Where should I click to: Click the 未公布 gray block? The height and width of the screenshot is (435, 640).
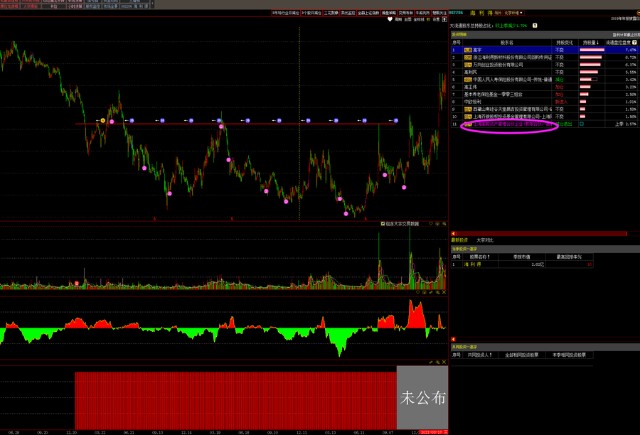pos(421,397)
